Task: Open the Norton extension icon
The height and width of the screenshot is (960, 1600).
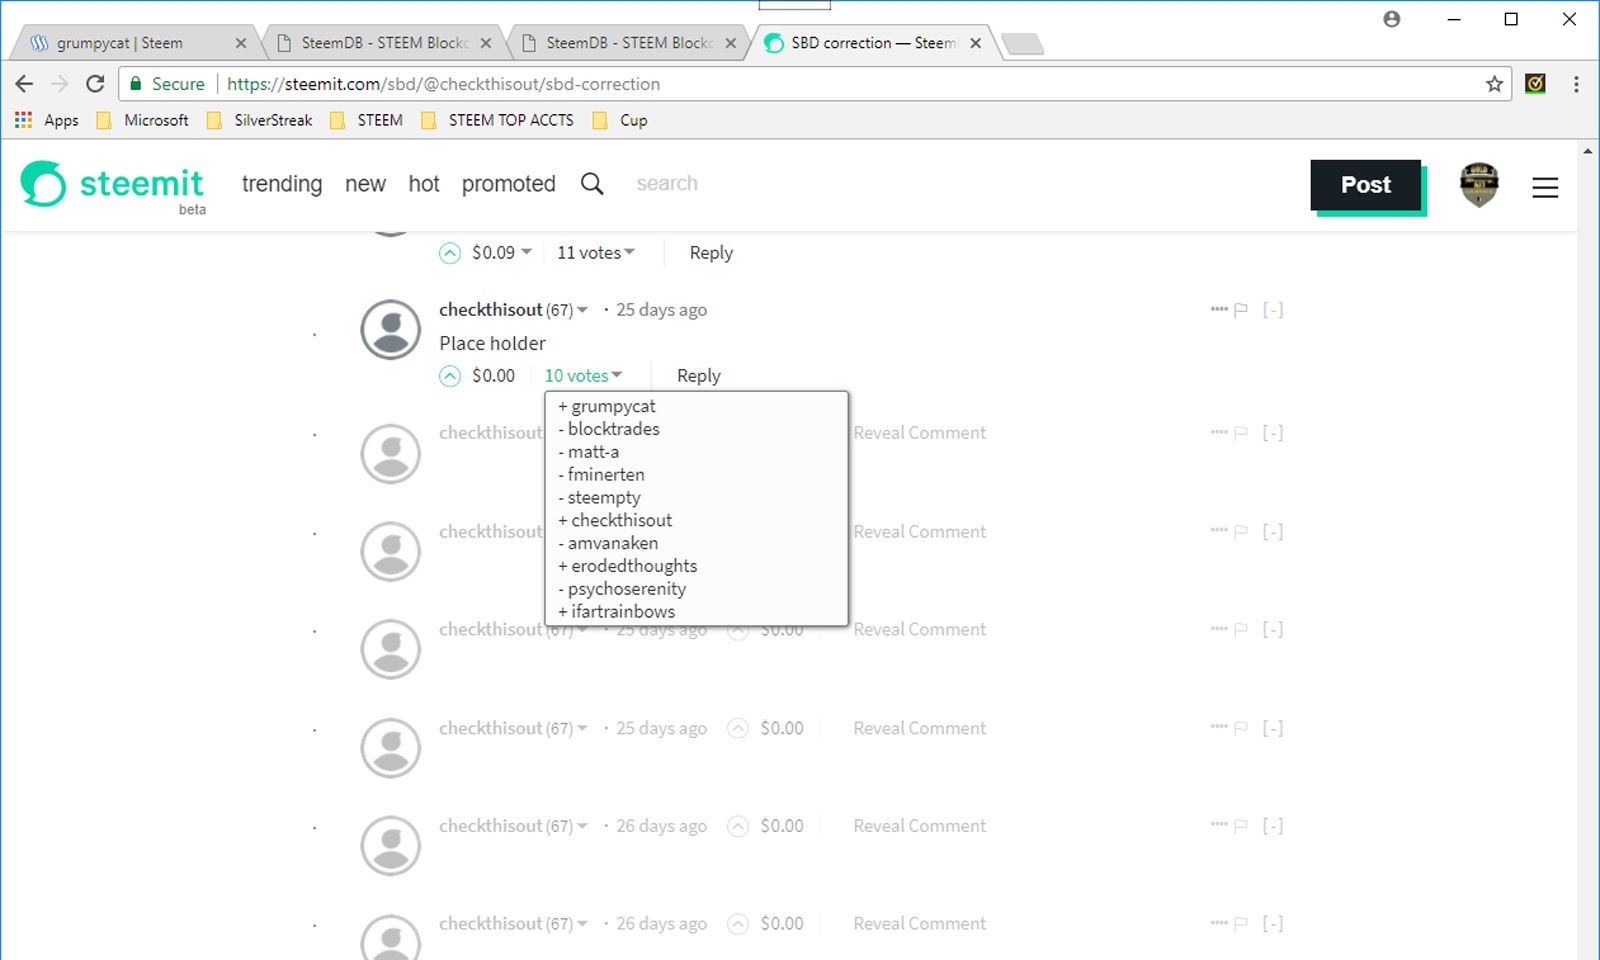Action: 1535,84
